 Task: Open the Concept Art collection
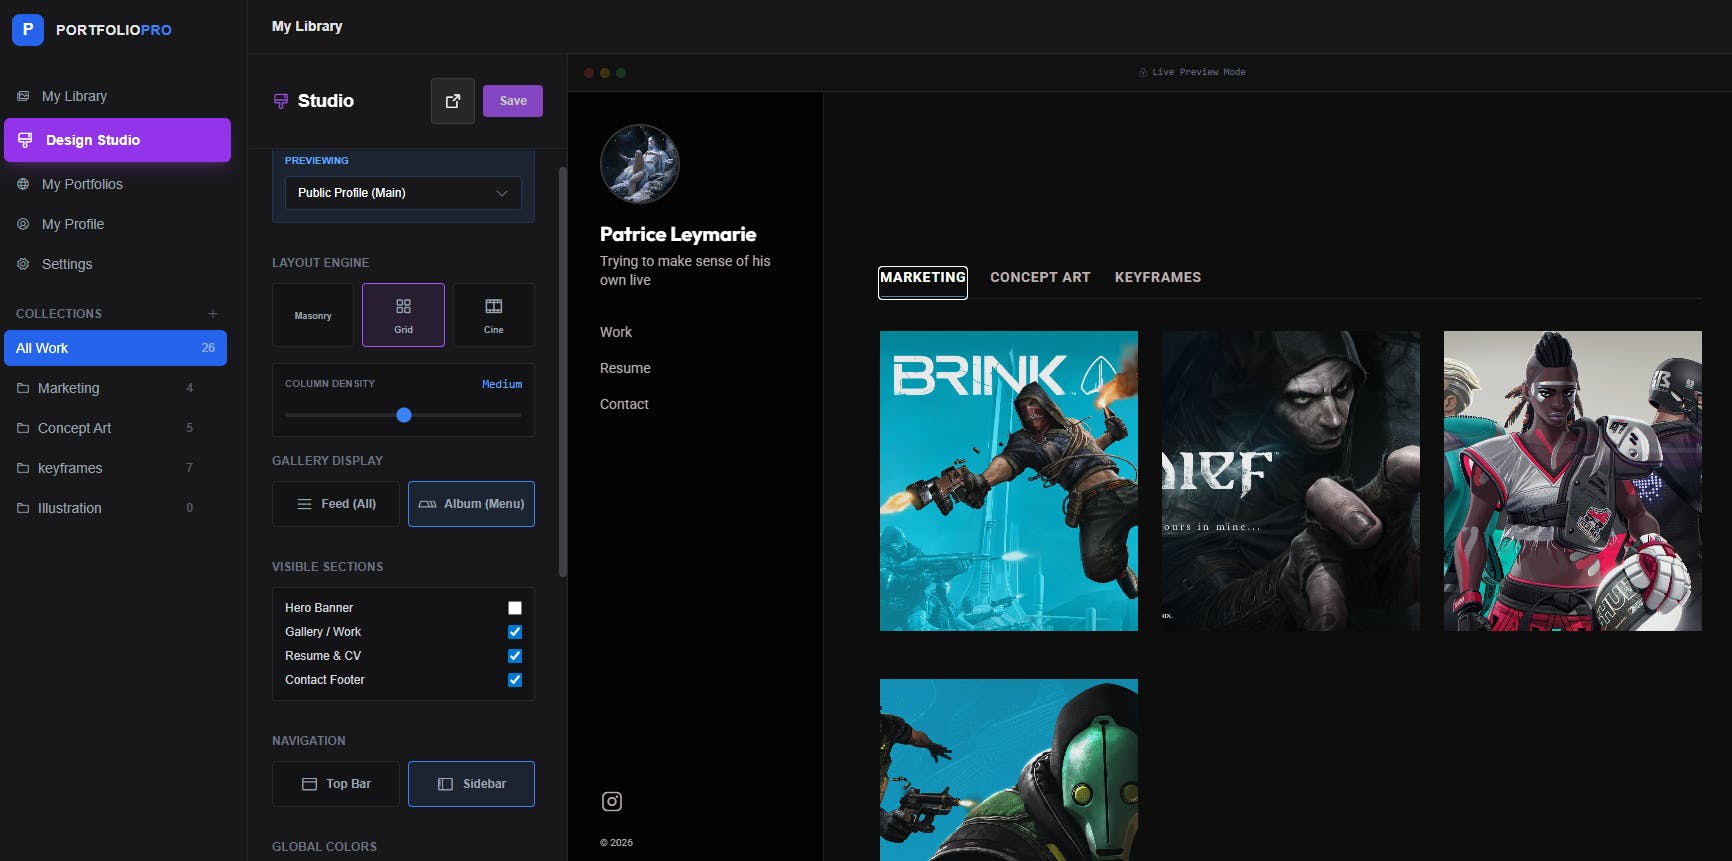click(115, 428)
